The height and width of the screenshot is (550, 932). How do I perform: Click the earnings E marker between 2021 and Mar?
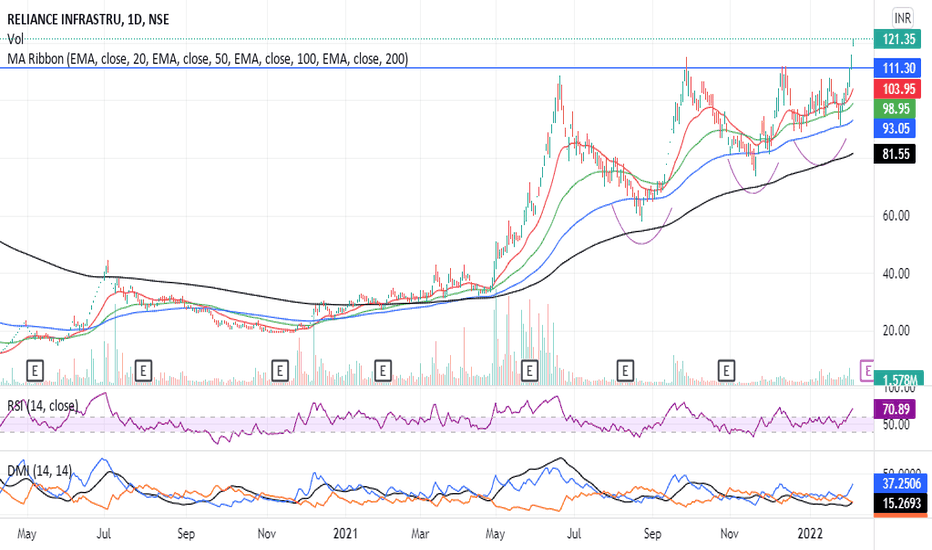tap(383, 371)
